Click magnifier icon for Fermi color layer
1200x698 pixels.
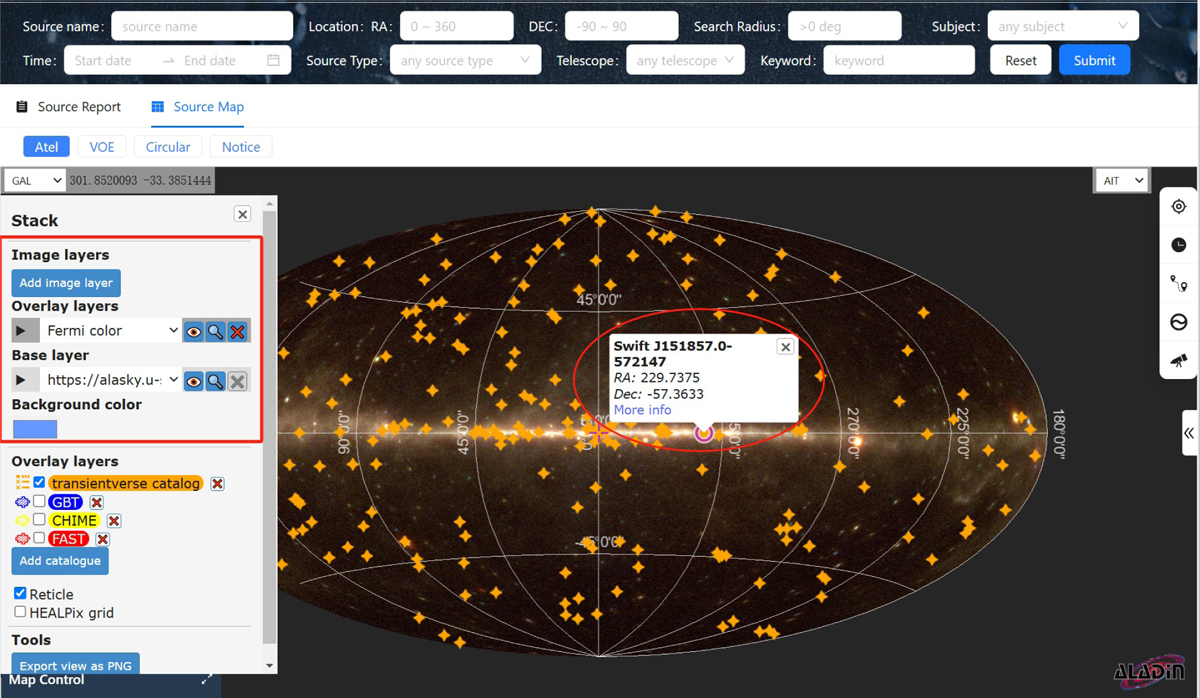coord(215,331)
